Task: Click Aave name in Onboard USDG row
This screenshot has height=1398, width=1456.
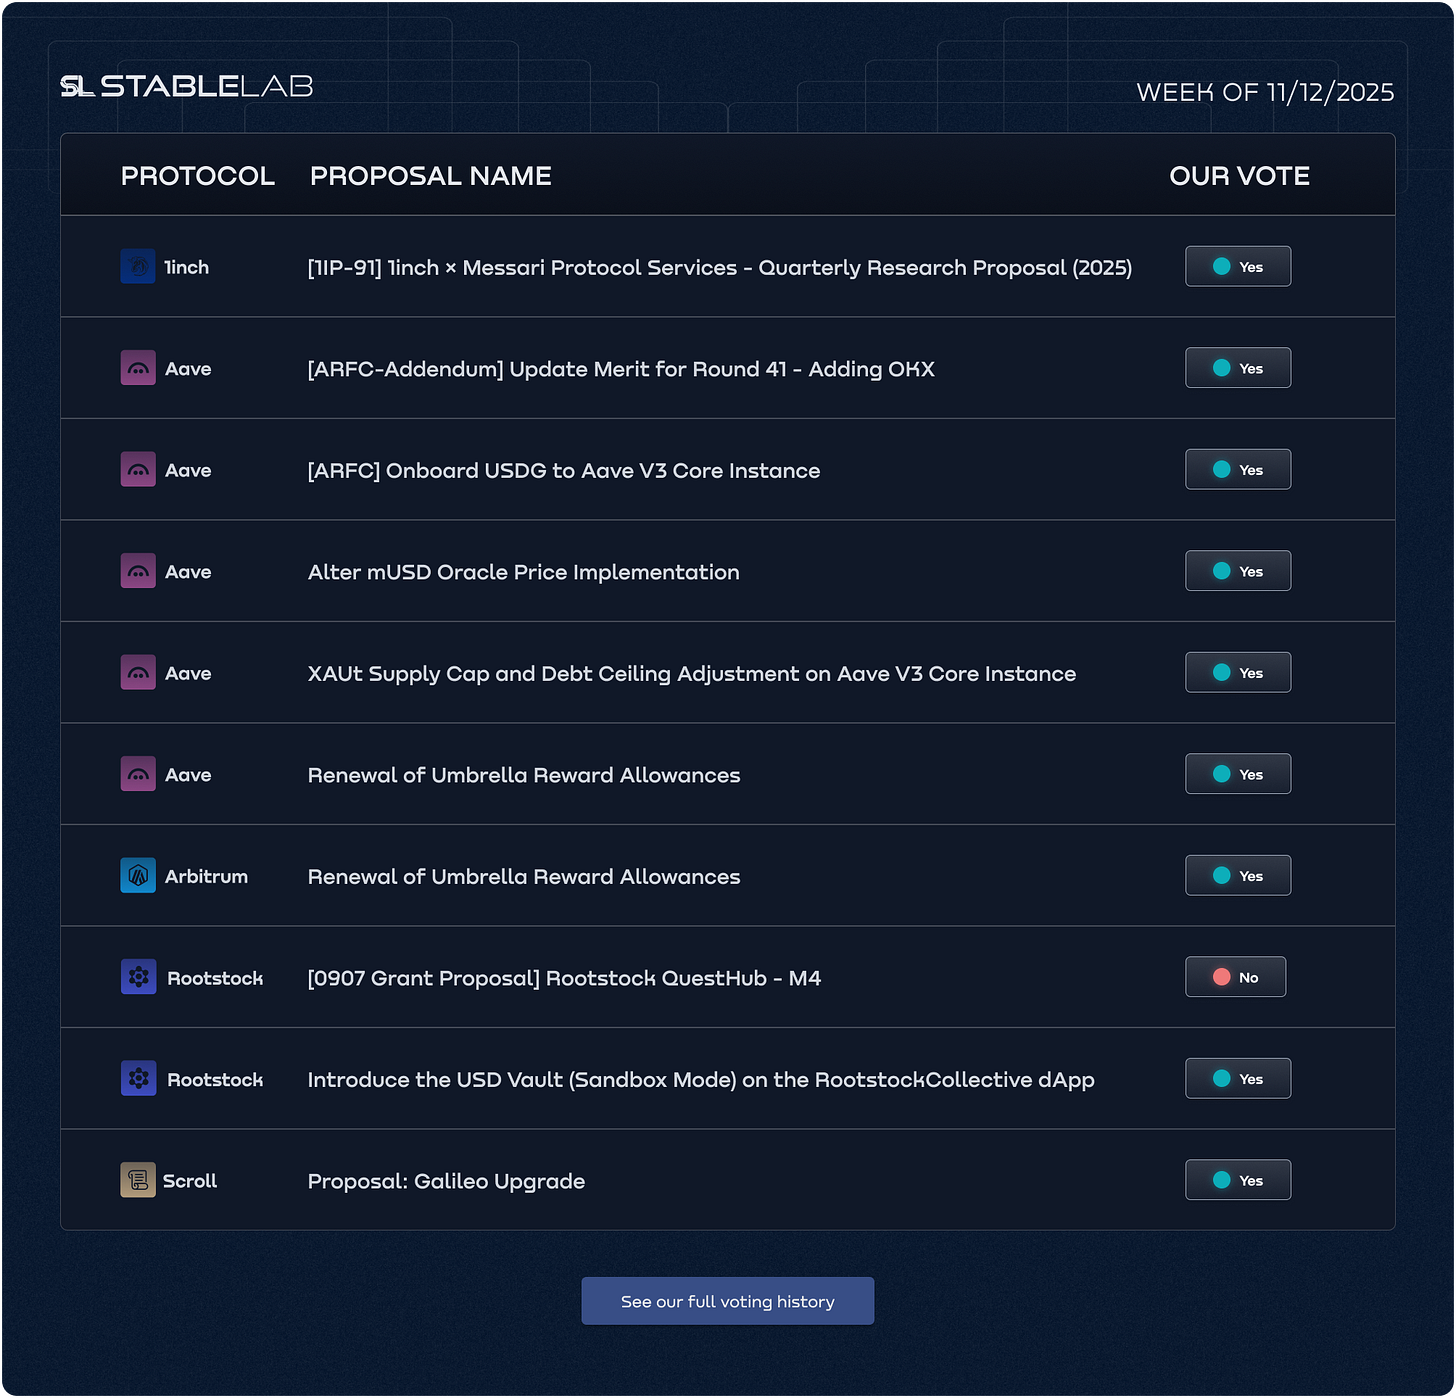Action: click(188, 470)
